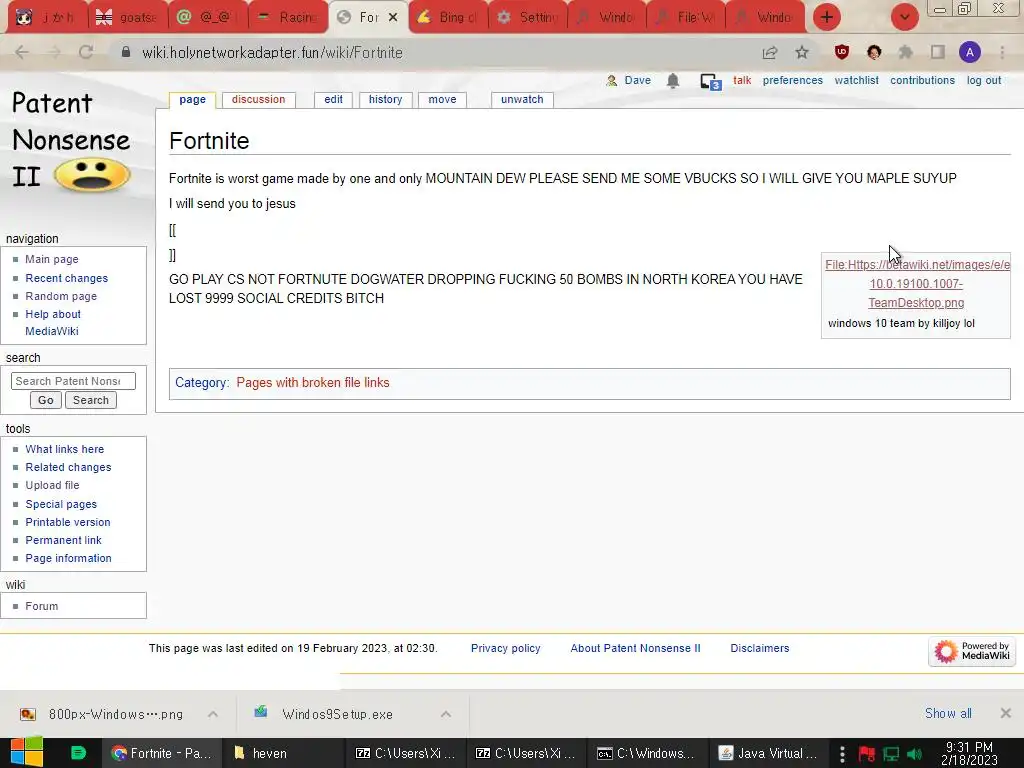Open the watchlist link
1024x768 pixels.
click(856, 80)
